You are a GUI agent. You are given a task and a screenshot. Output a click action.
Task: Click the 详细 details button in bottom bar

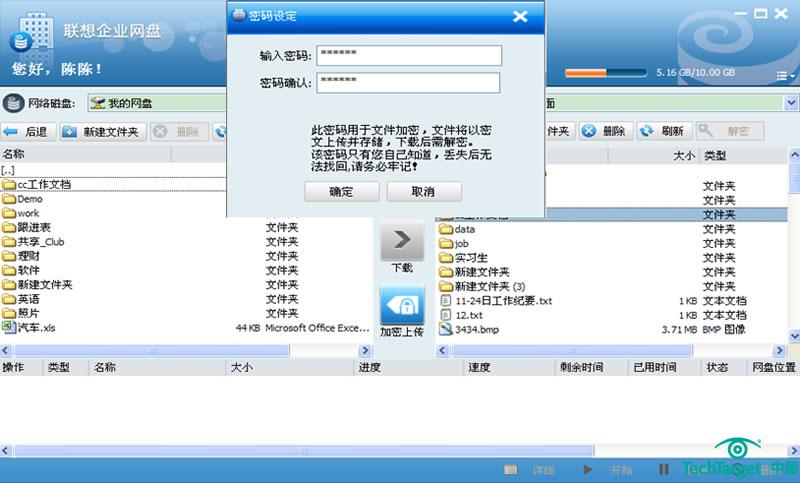(531, 470)
